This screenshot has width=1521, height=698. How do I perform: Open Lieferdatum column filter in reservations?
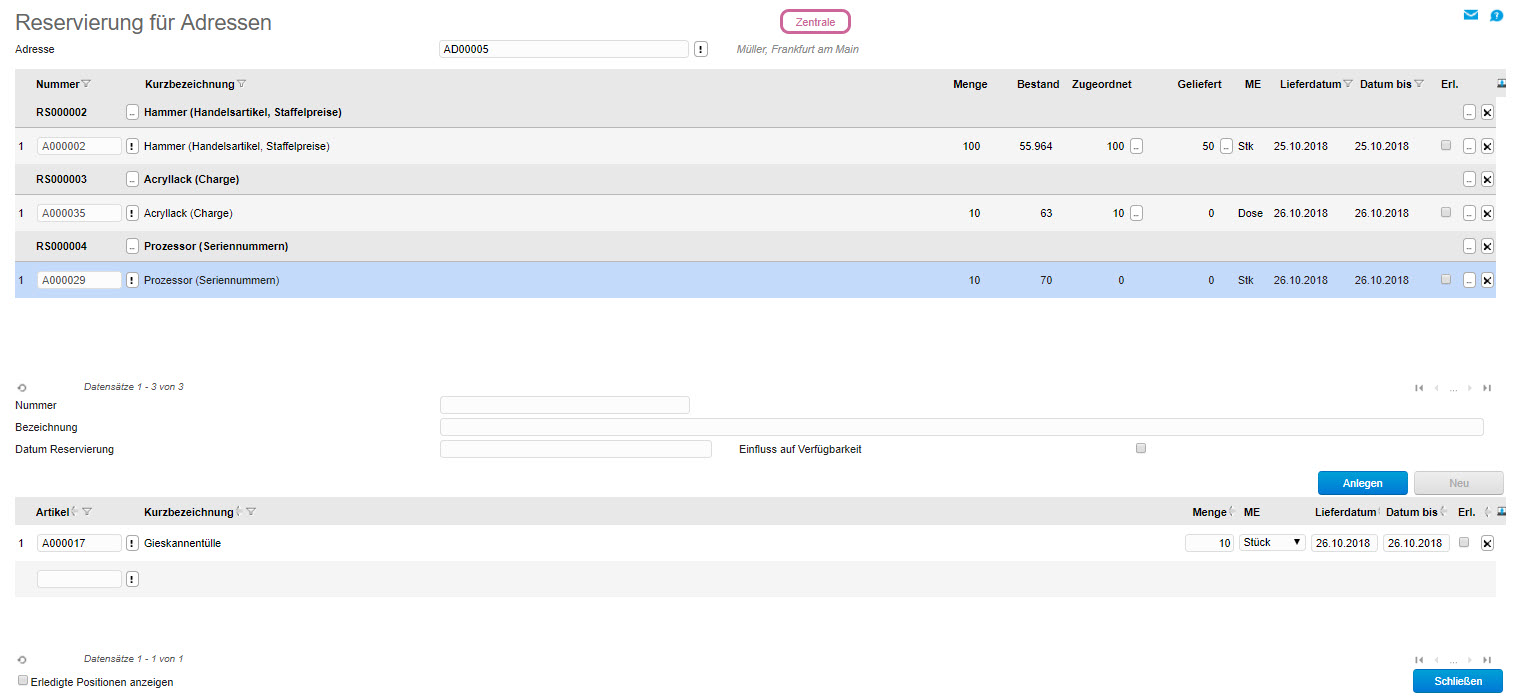click(1348, 84)
